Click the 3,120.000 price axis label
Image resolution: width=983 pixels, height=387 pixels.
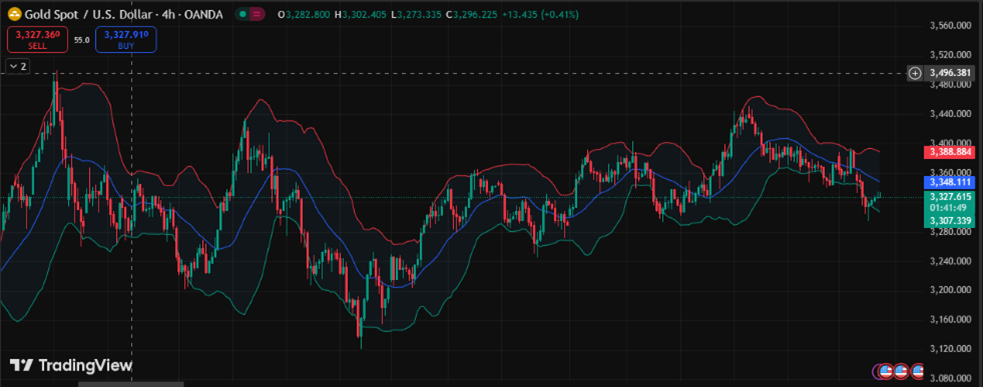[950, 349]
